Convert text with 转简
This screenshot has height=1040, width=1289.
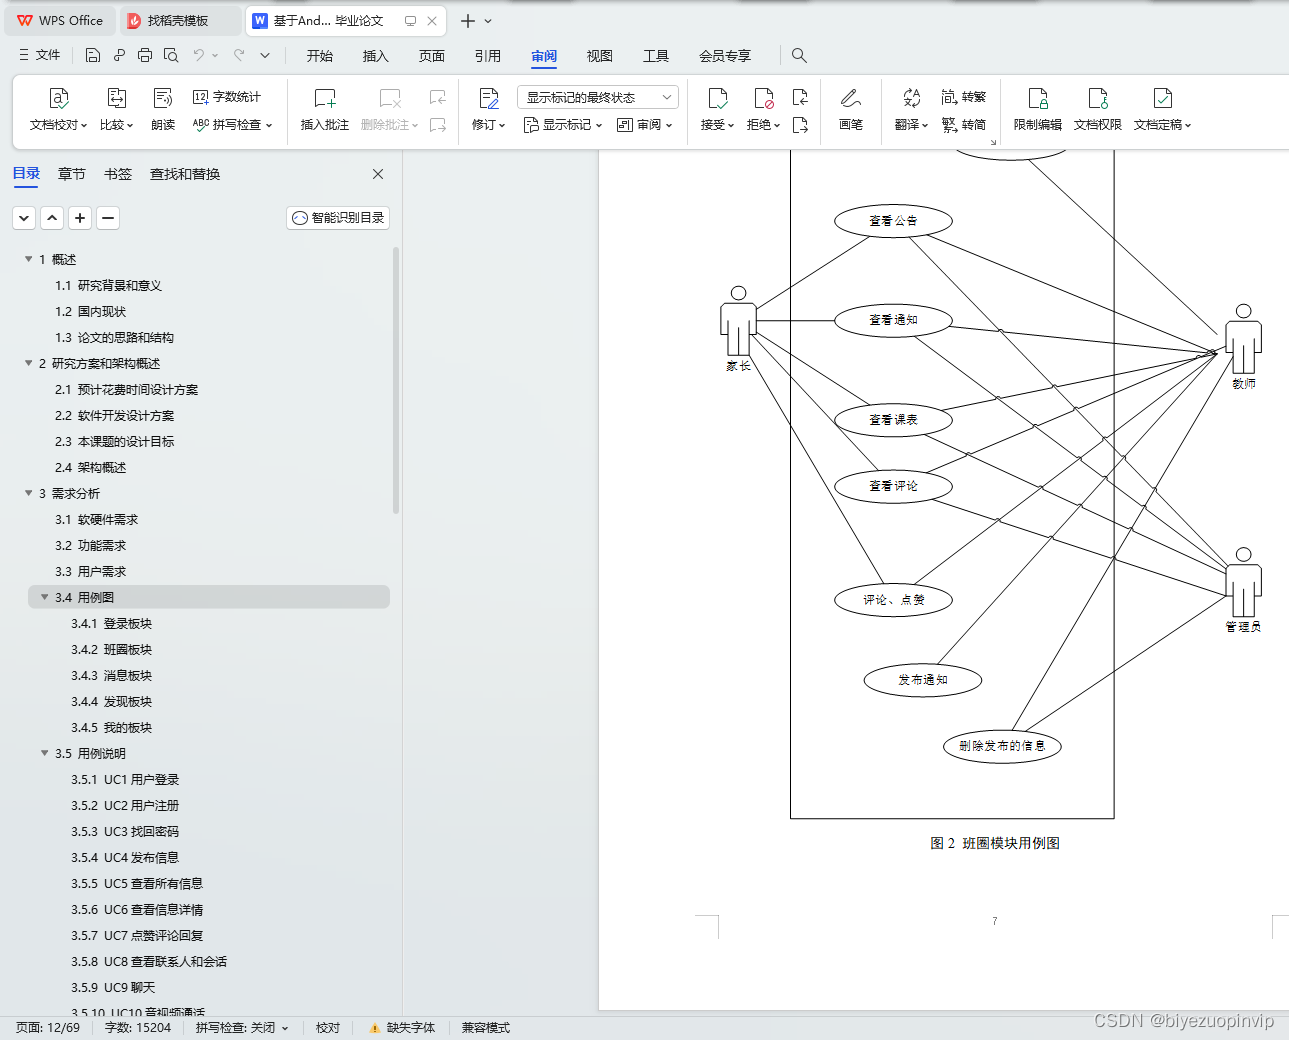coord(964,125)
